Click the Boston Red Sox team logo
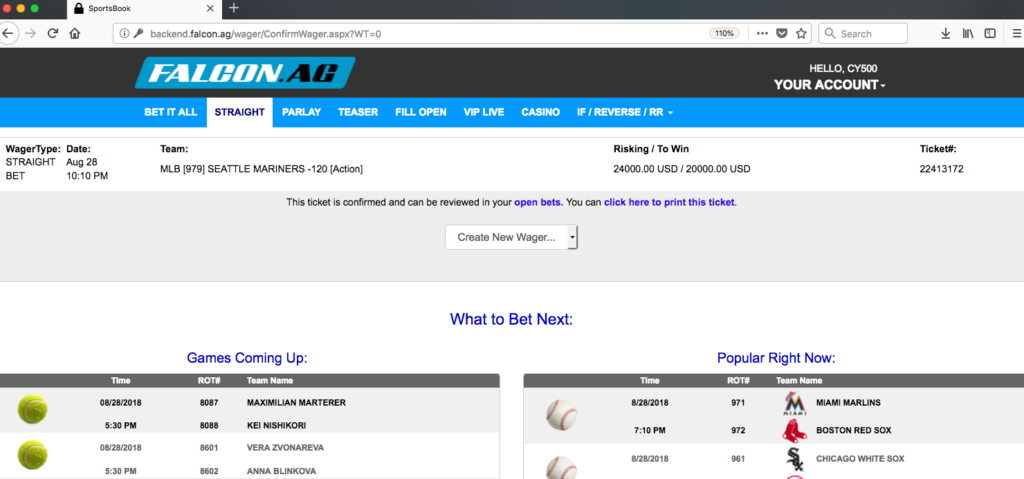 coord(794,431)
